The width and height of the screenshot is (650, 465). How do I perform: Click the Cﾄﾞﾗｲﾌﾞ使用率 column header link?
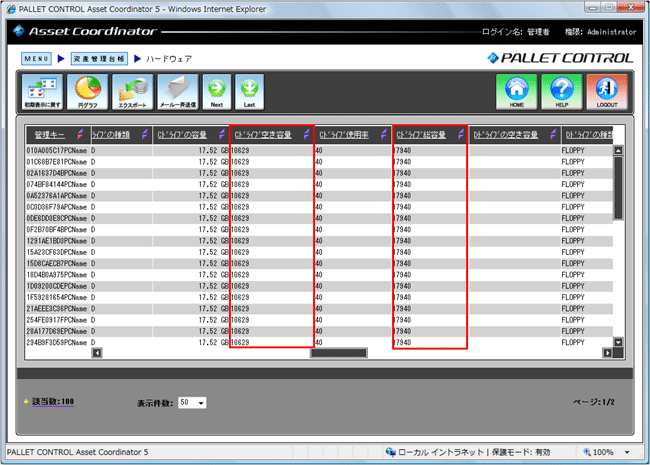click(x=344, y=135)
